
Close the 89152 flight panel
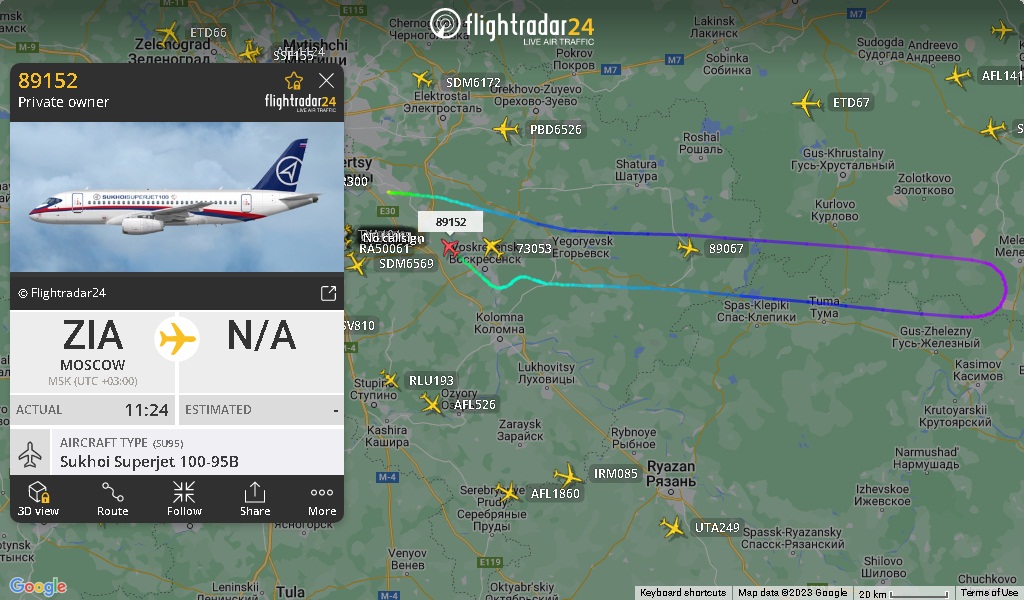click(x=327, y=80)
